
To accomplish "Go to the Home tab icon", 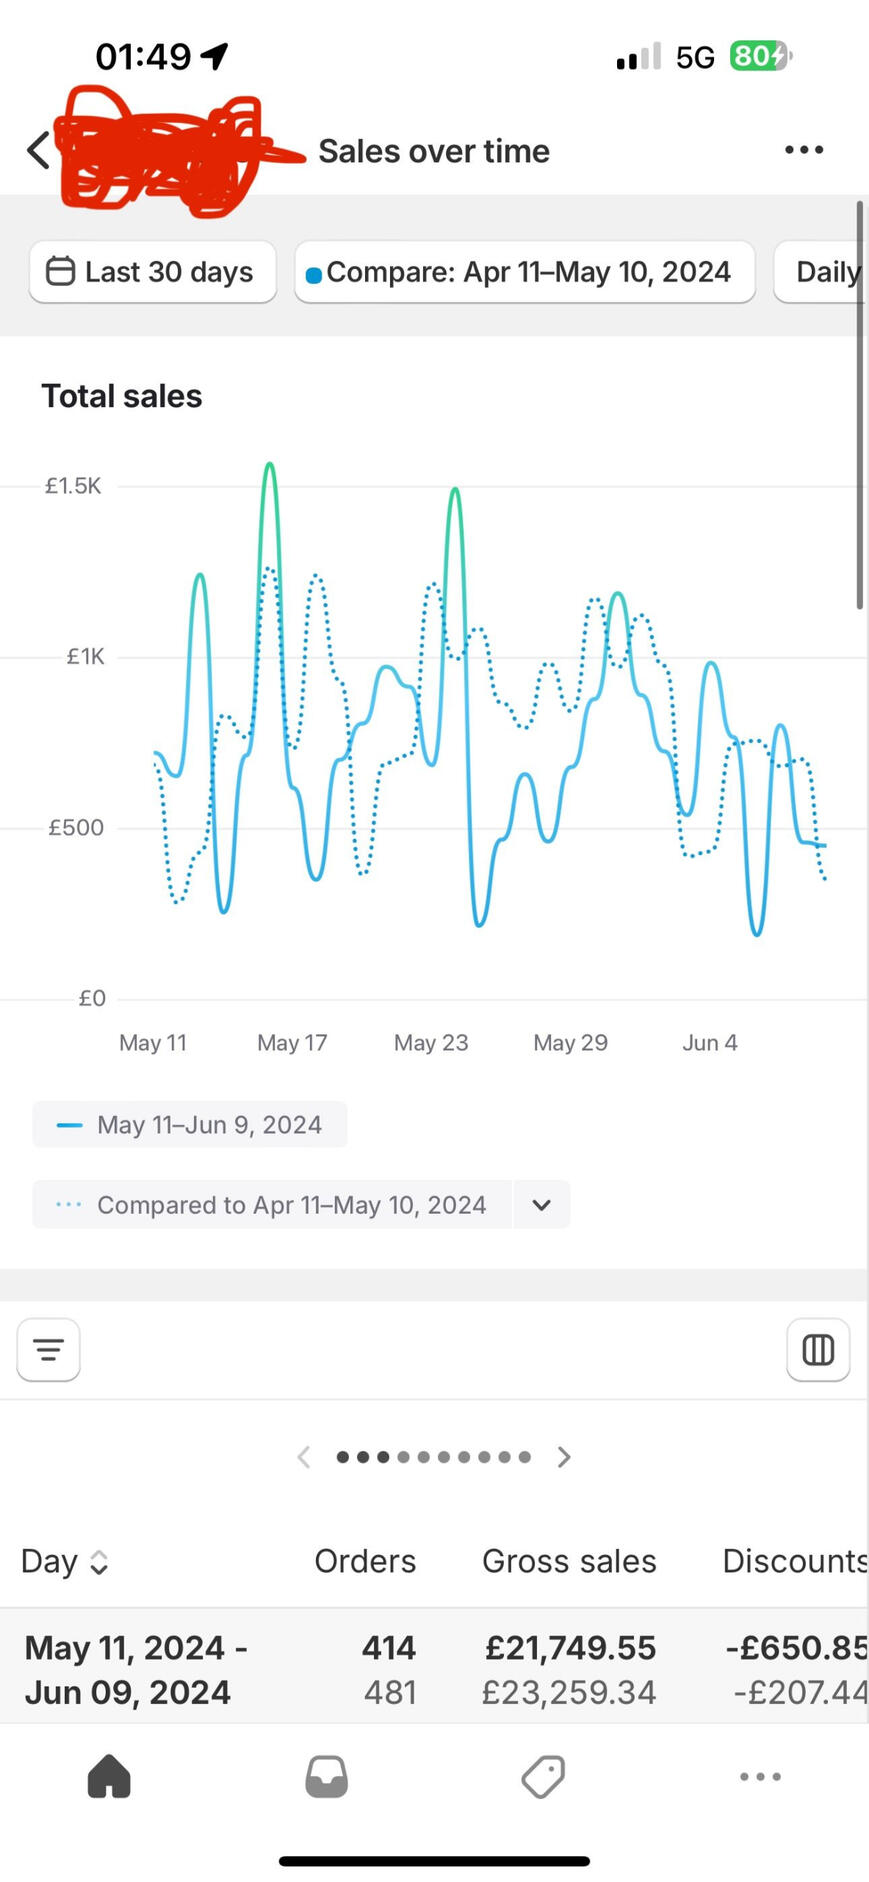I will pos(109,1777).
